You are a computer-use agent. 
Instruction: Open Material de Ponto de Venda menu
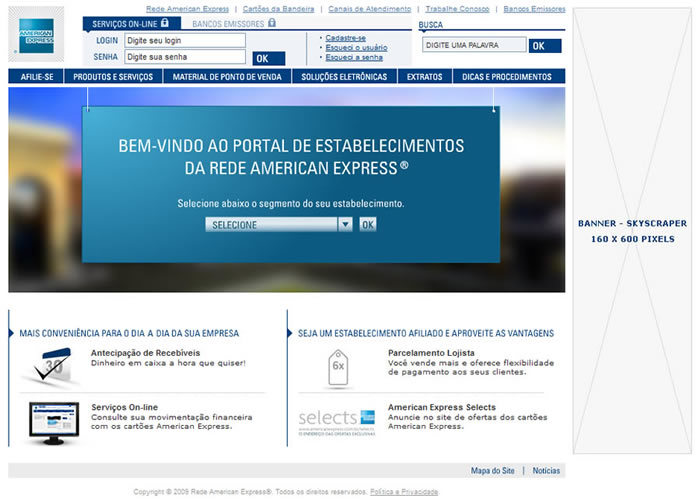tap(227, 77)
